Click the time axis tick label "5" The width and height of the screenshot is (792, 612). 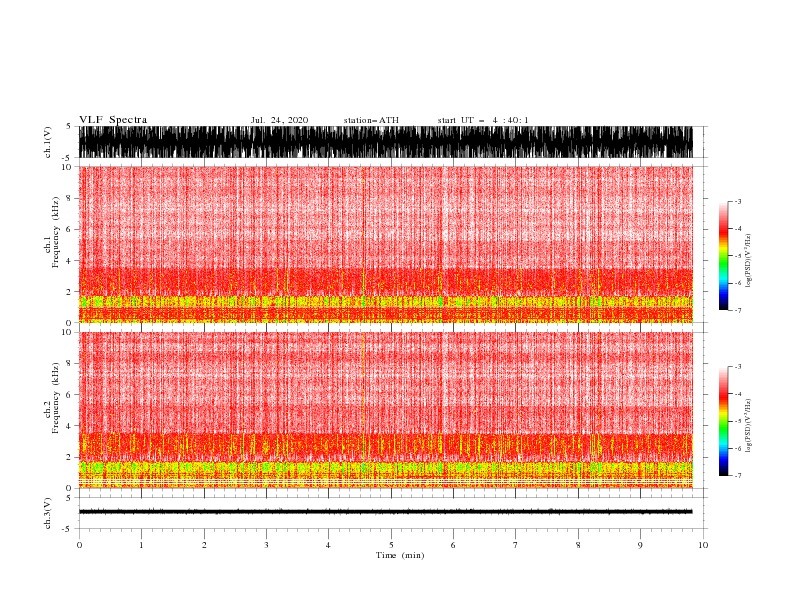tap(391, 545)
